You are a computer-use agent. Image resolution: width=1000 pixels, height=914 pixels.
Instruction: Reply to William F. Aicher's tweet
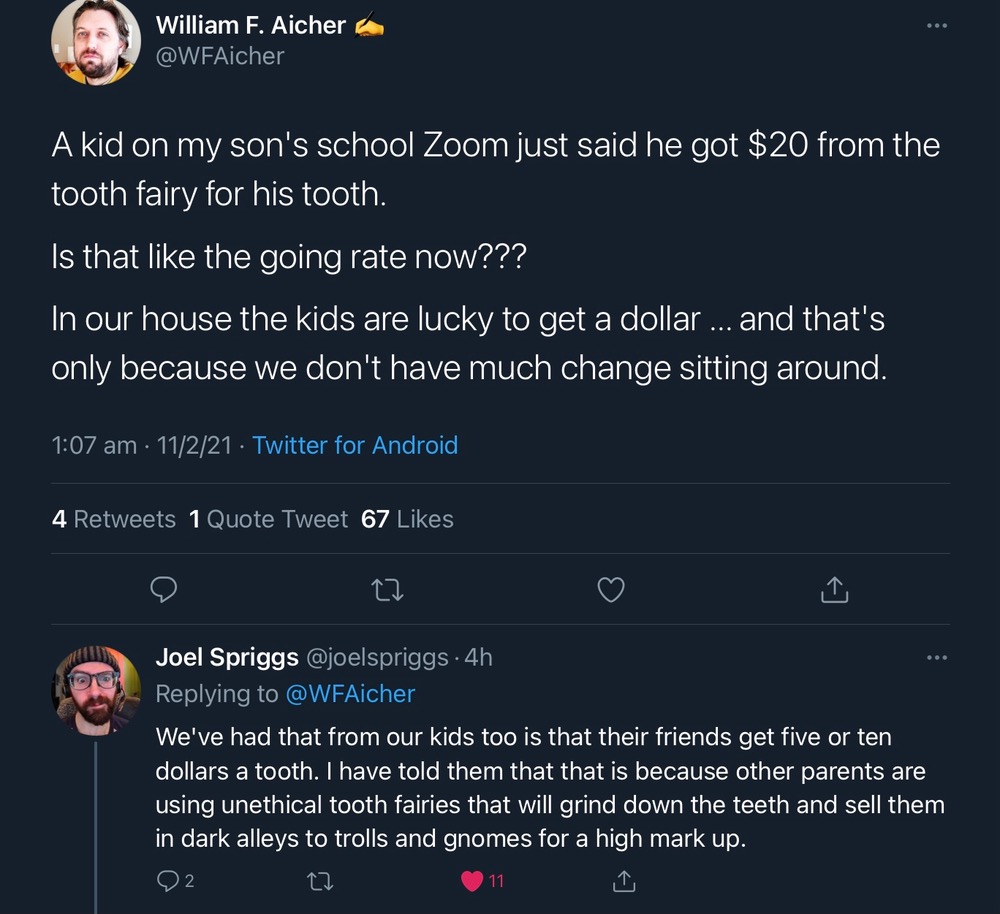point(163,591)
